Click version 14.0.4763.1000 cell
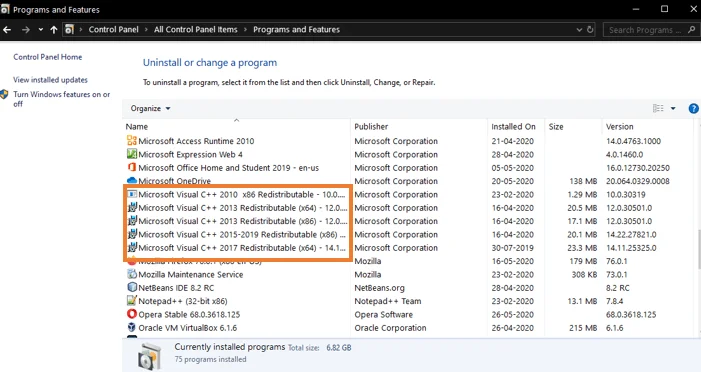 coord(633,141)
